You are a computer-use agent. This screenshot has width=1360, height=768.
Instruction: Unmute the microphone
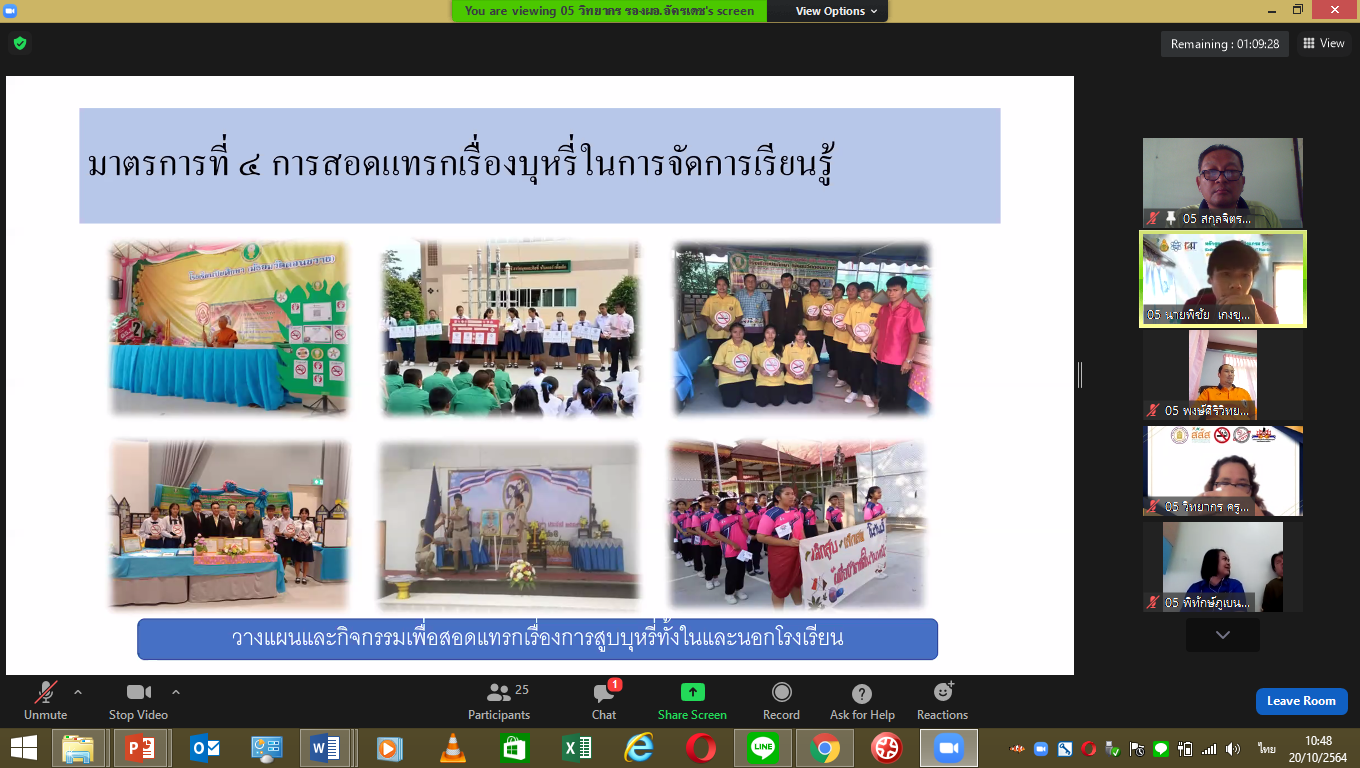45,700
